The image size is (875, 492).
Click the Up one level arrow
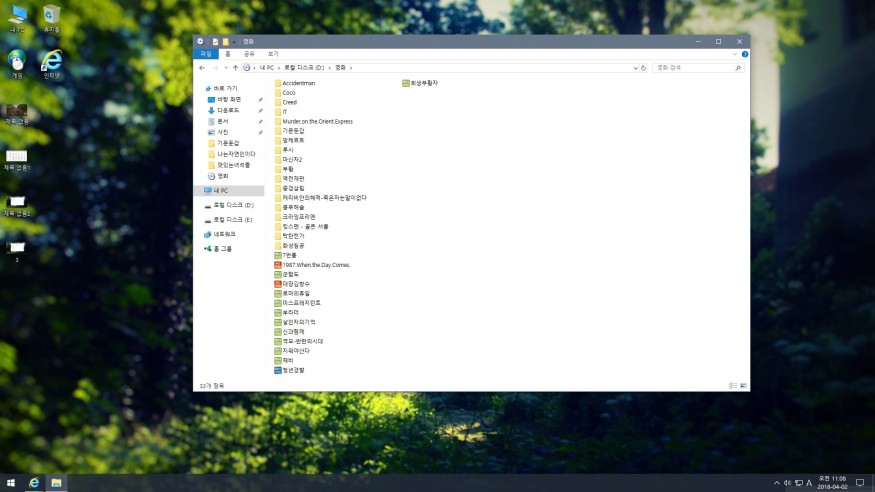235,68
